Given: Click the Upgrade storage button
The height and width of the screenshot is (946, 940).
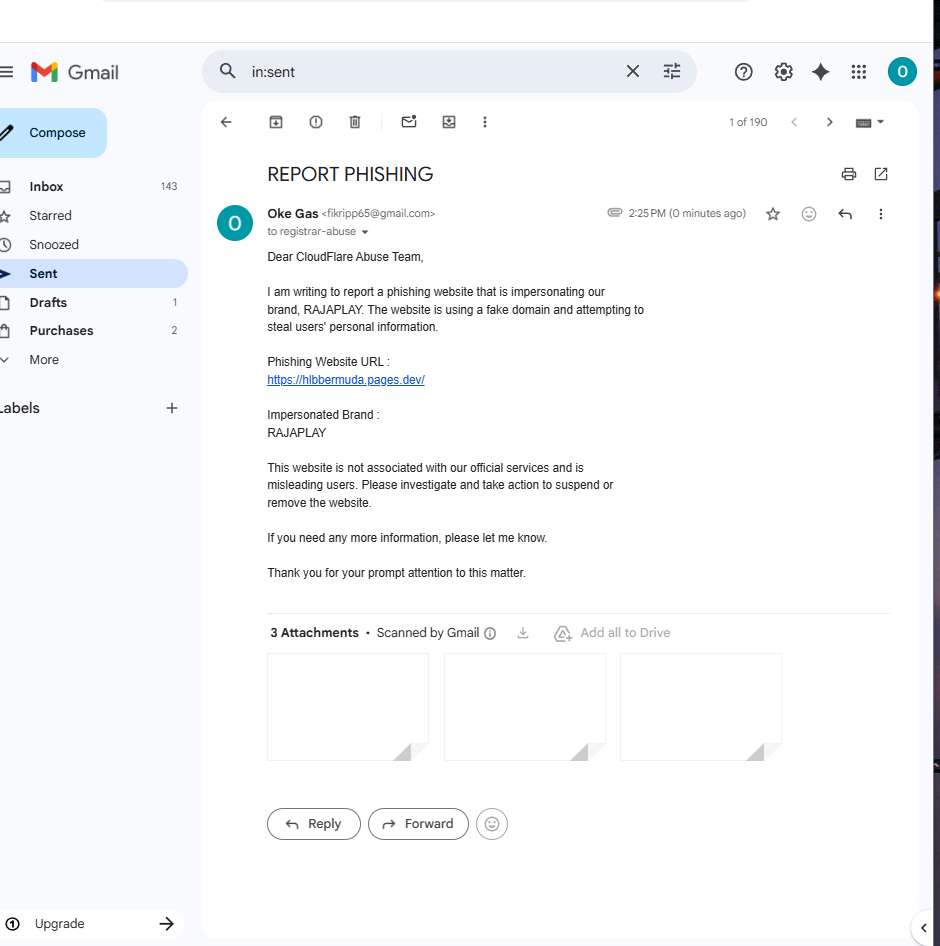Looking at the screenshot, I should coord(91,924).
